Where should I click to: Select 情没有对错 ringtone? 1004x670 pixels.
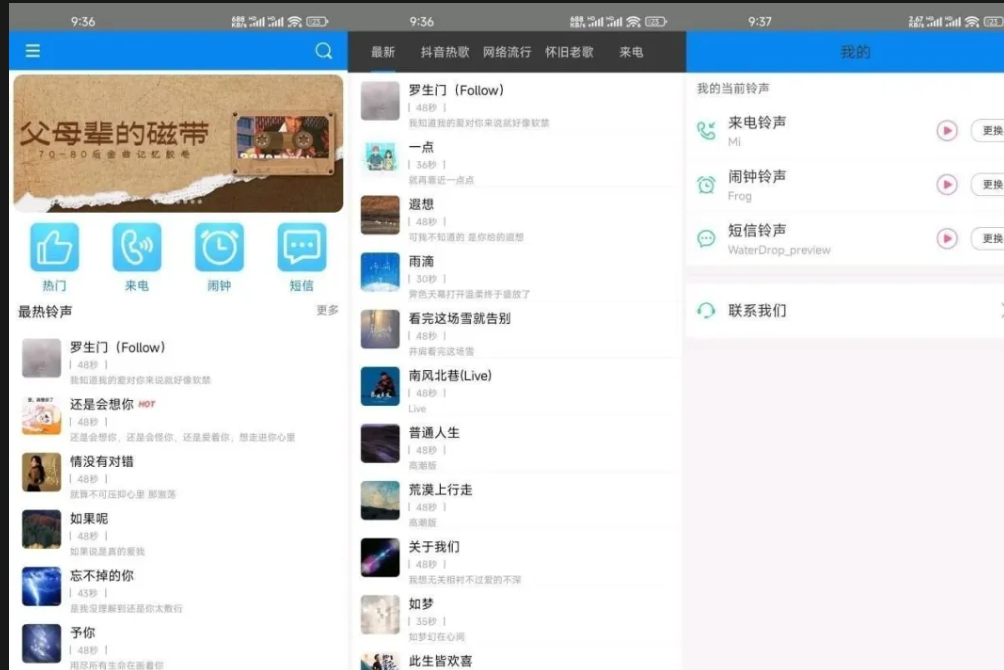click(x=178, y=473)
